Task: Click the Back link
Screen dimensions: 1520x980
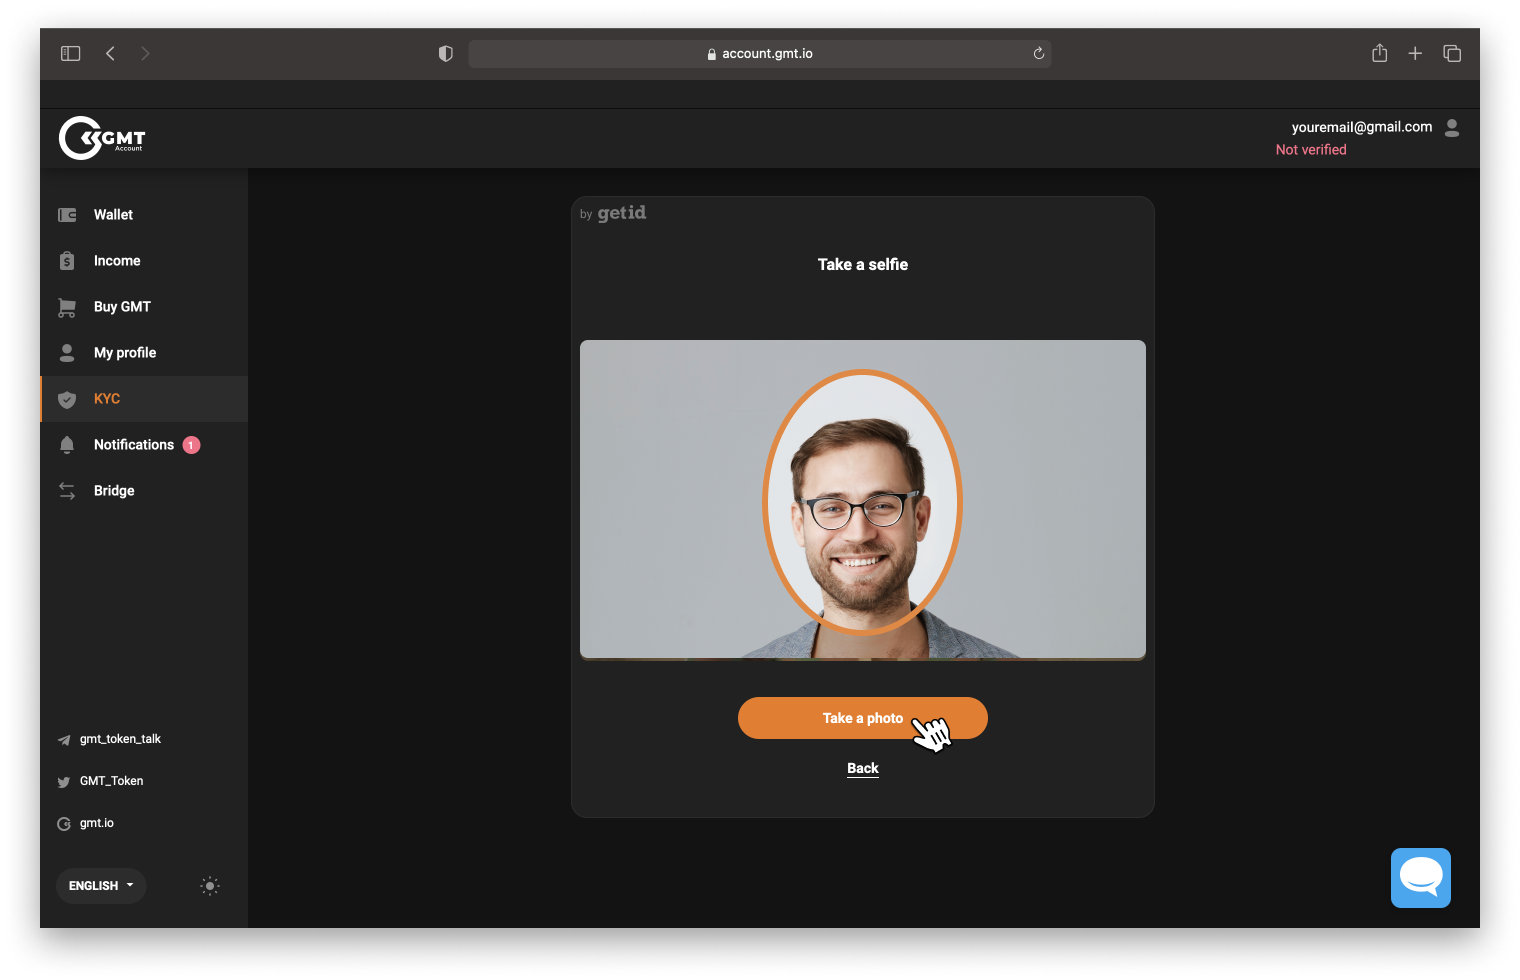Action: (x=863, y=768)
